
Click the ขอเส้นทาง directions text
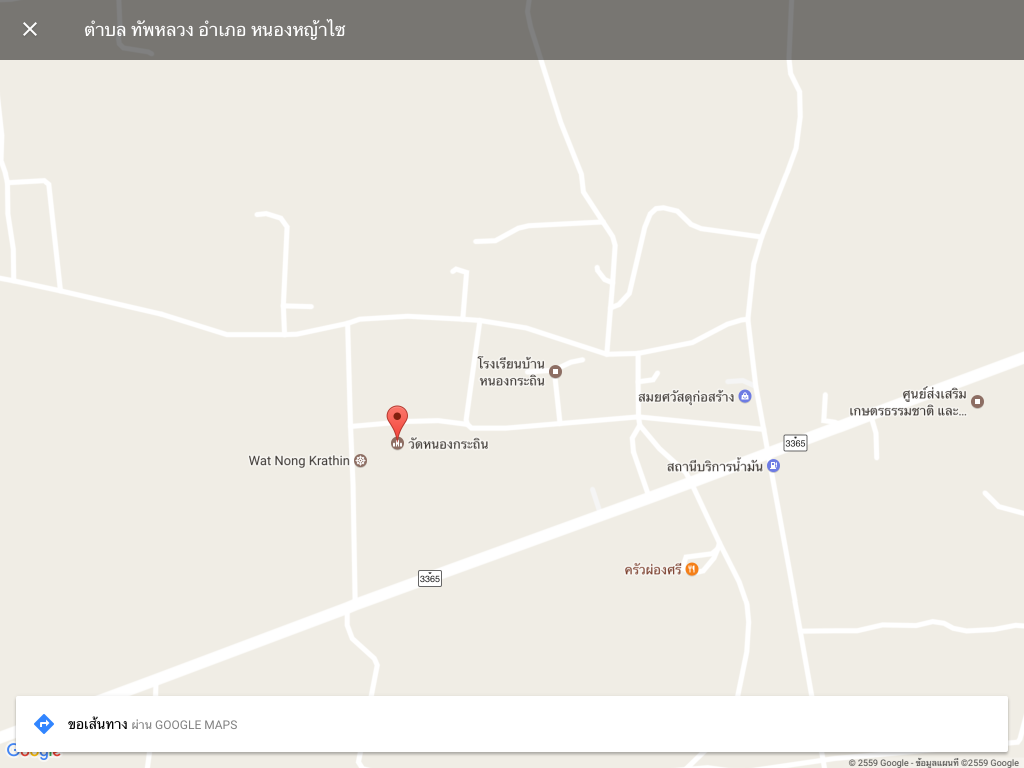[97, 724]
